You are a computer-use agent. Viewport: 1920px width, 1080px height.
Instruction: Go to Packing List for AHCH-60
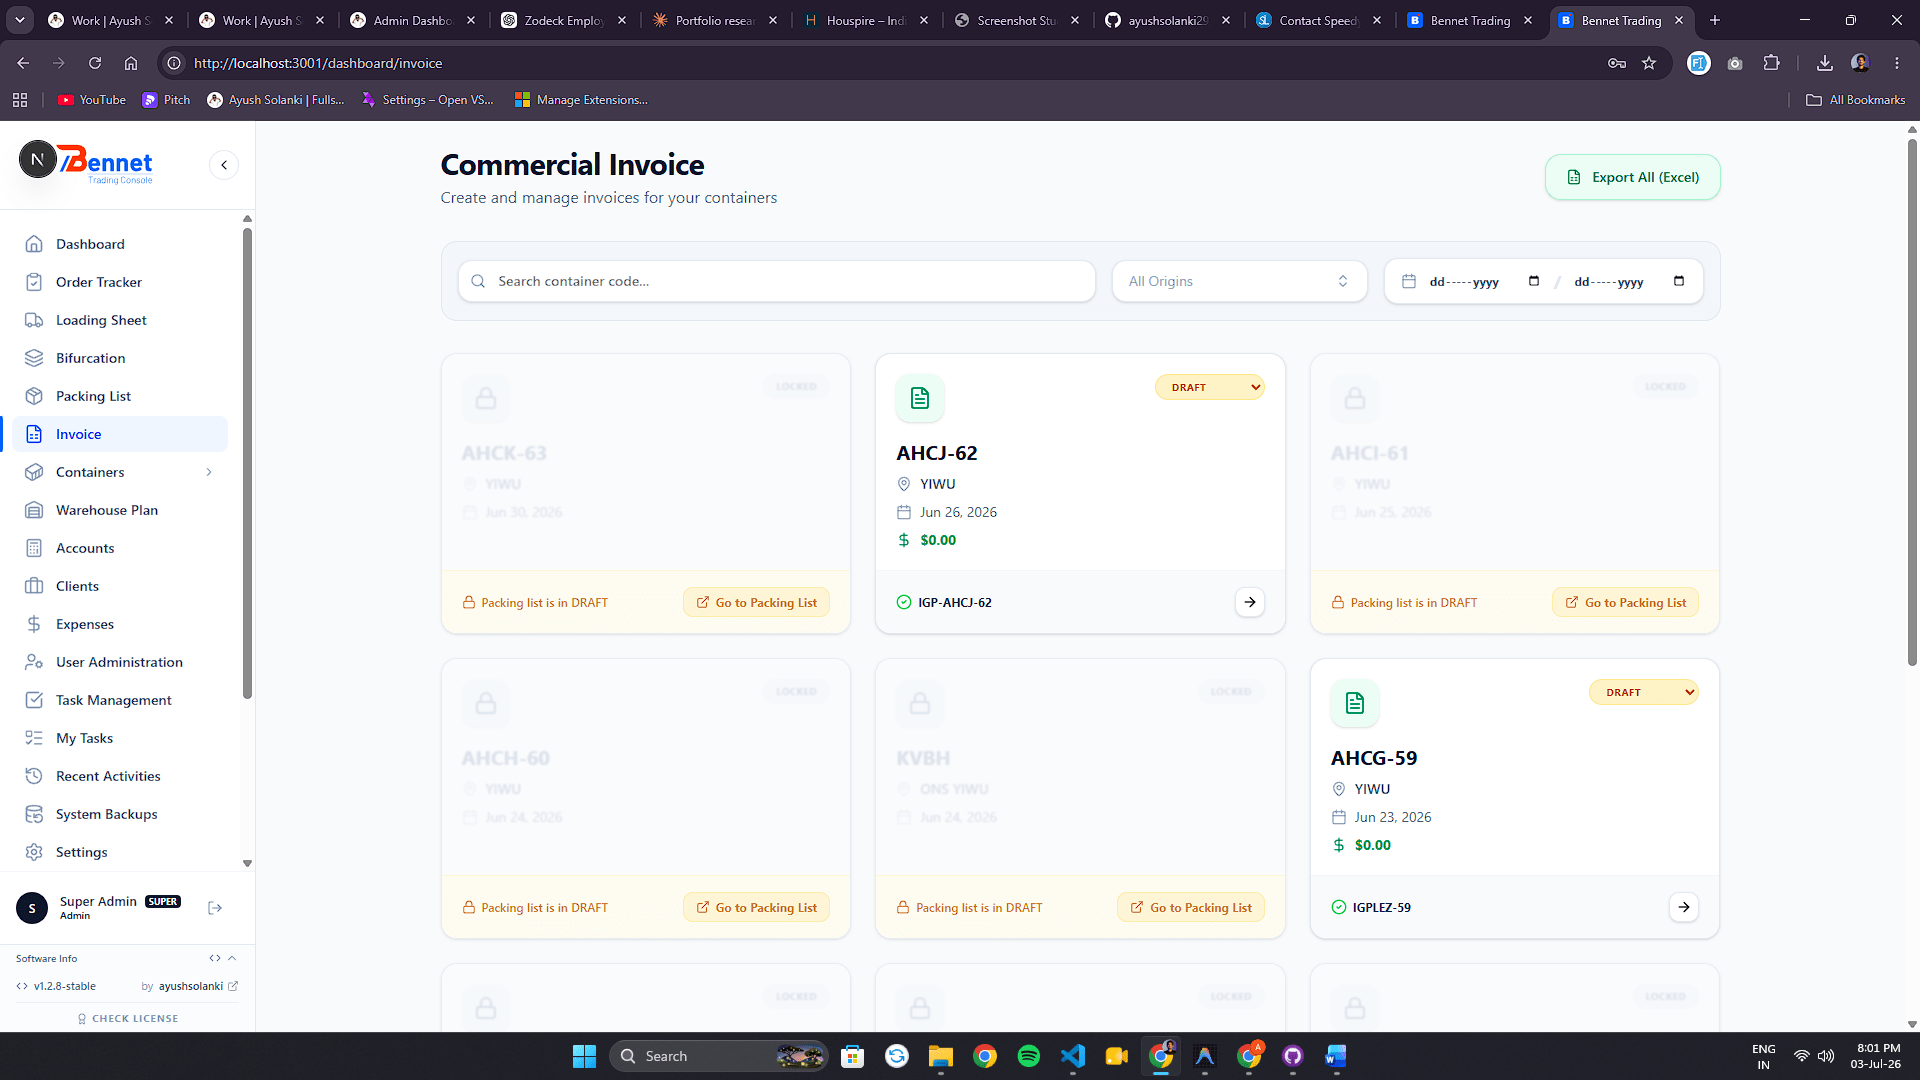point(756,907)
